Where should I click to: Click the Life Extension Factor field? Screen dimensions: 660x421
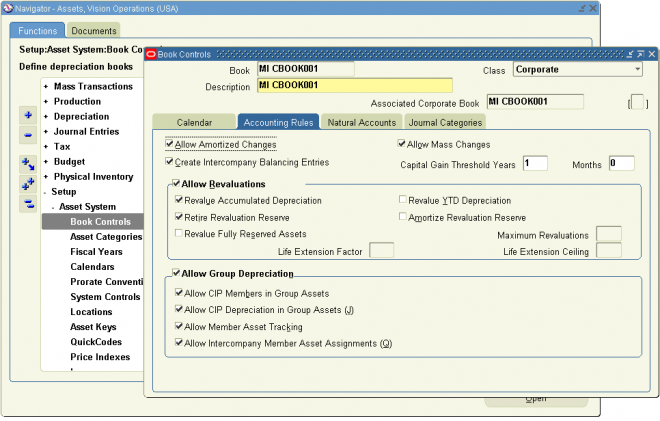[381, 250]
